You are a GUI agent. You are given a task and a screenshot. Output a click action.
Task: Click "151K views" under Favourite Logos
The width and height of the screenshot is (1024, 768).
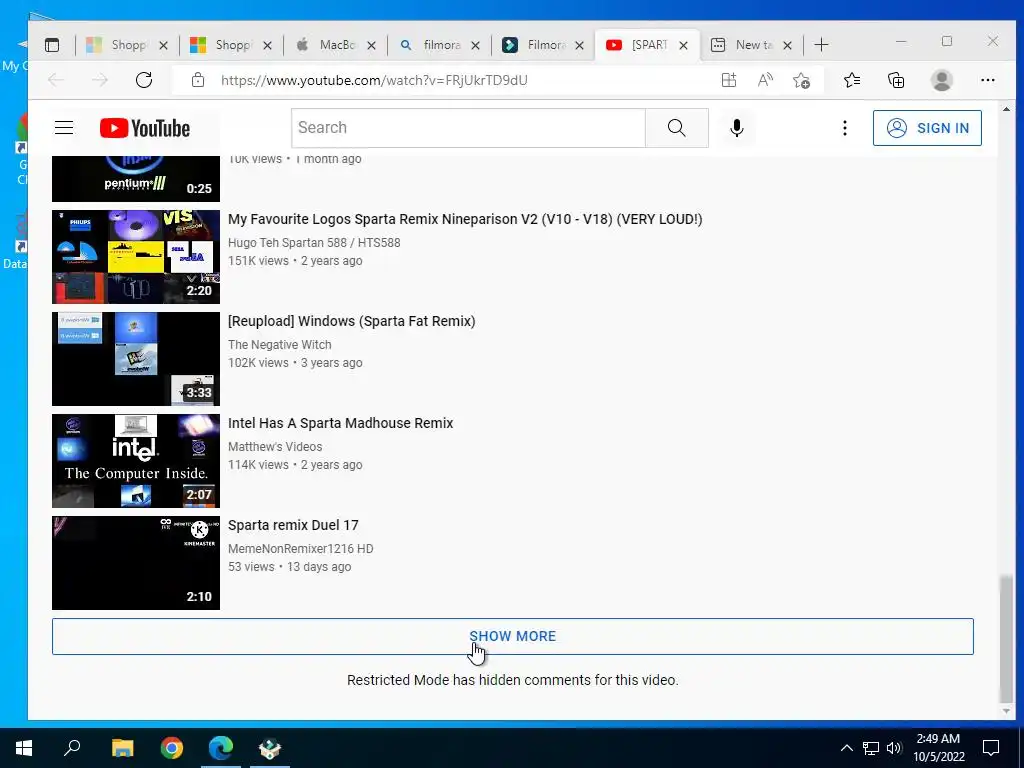pyautogui.click(x=258, y=261)
